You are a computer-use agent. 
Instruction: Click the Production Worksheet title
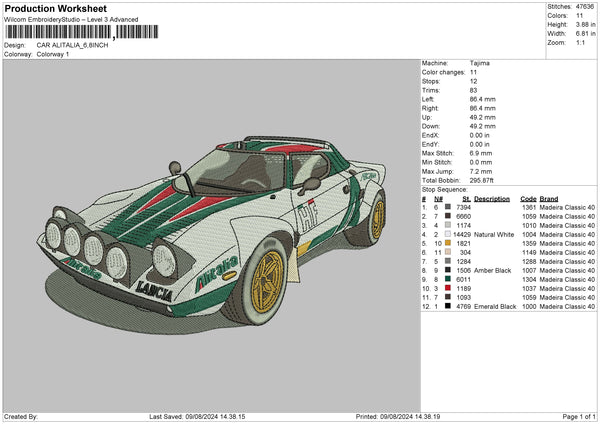[55, 8]
